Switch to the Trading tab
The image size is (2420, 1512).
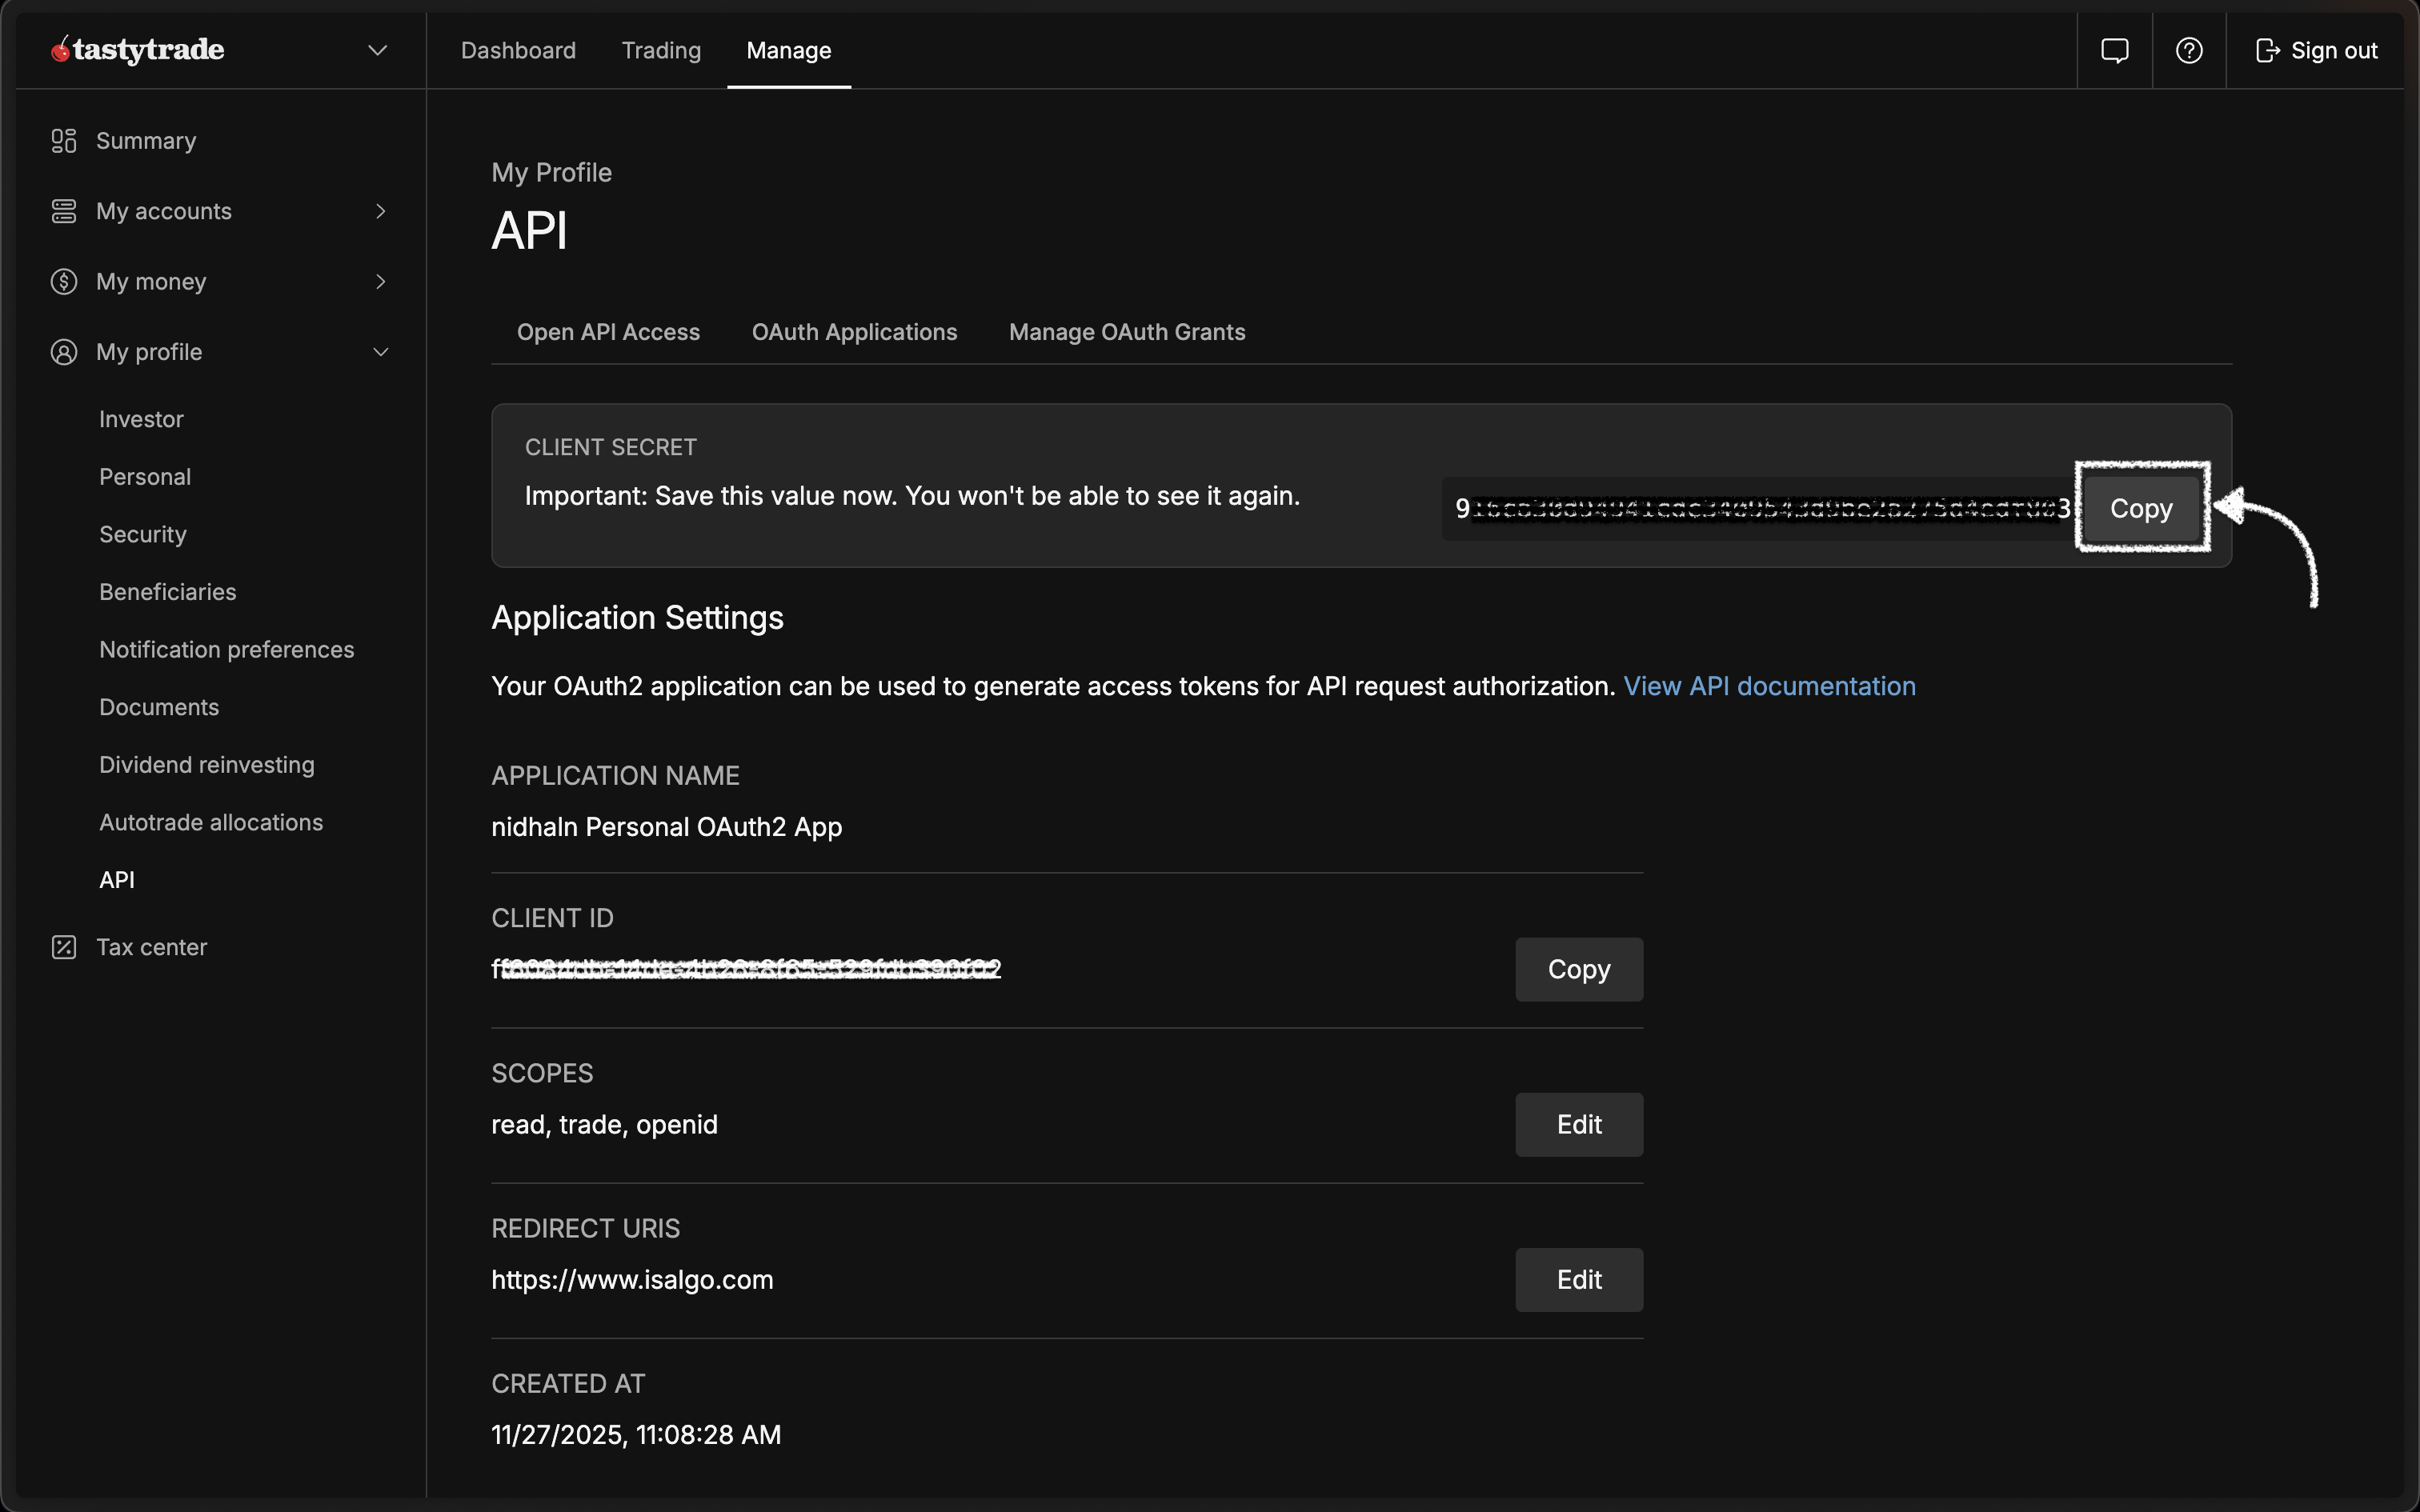(x=661, y=50)
